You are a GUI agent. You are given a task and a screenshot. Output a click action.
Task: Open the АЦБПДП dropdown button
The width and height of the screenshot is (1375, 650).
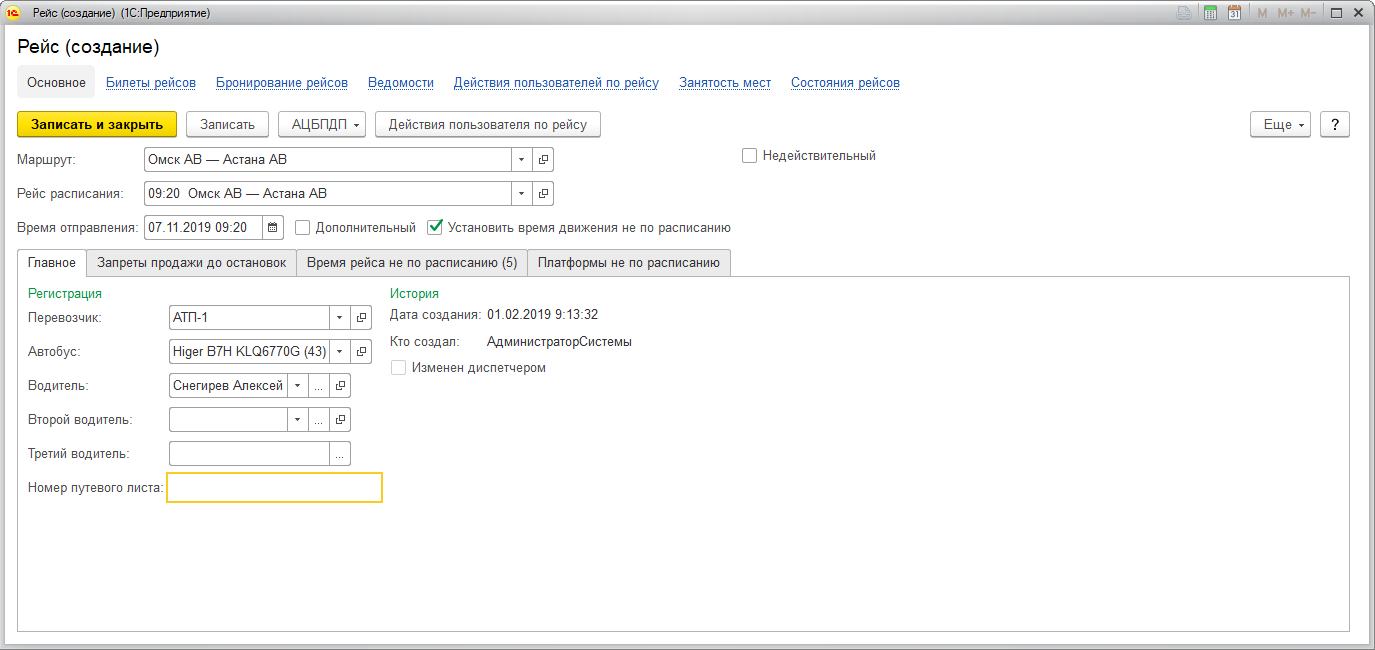(321, 124)
